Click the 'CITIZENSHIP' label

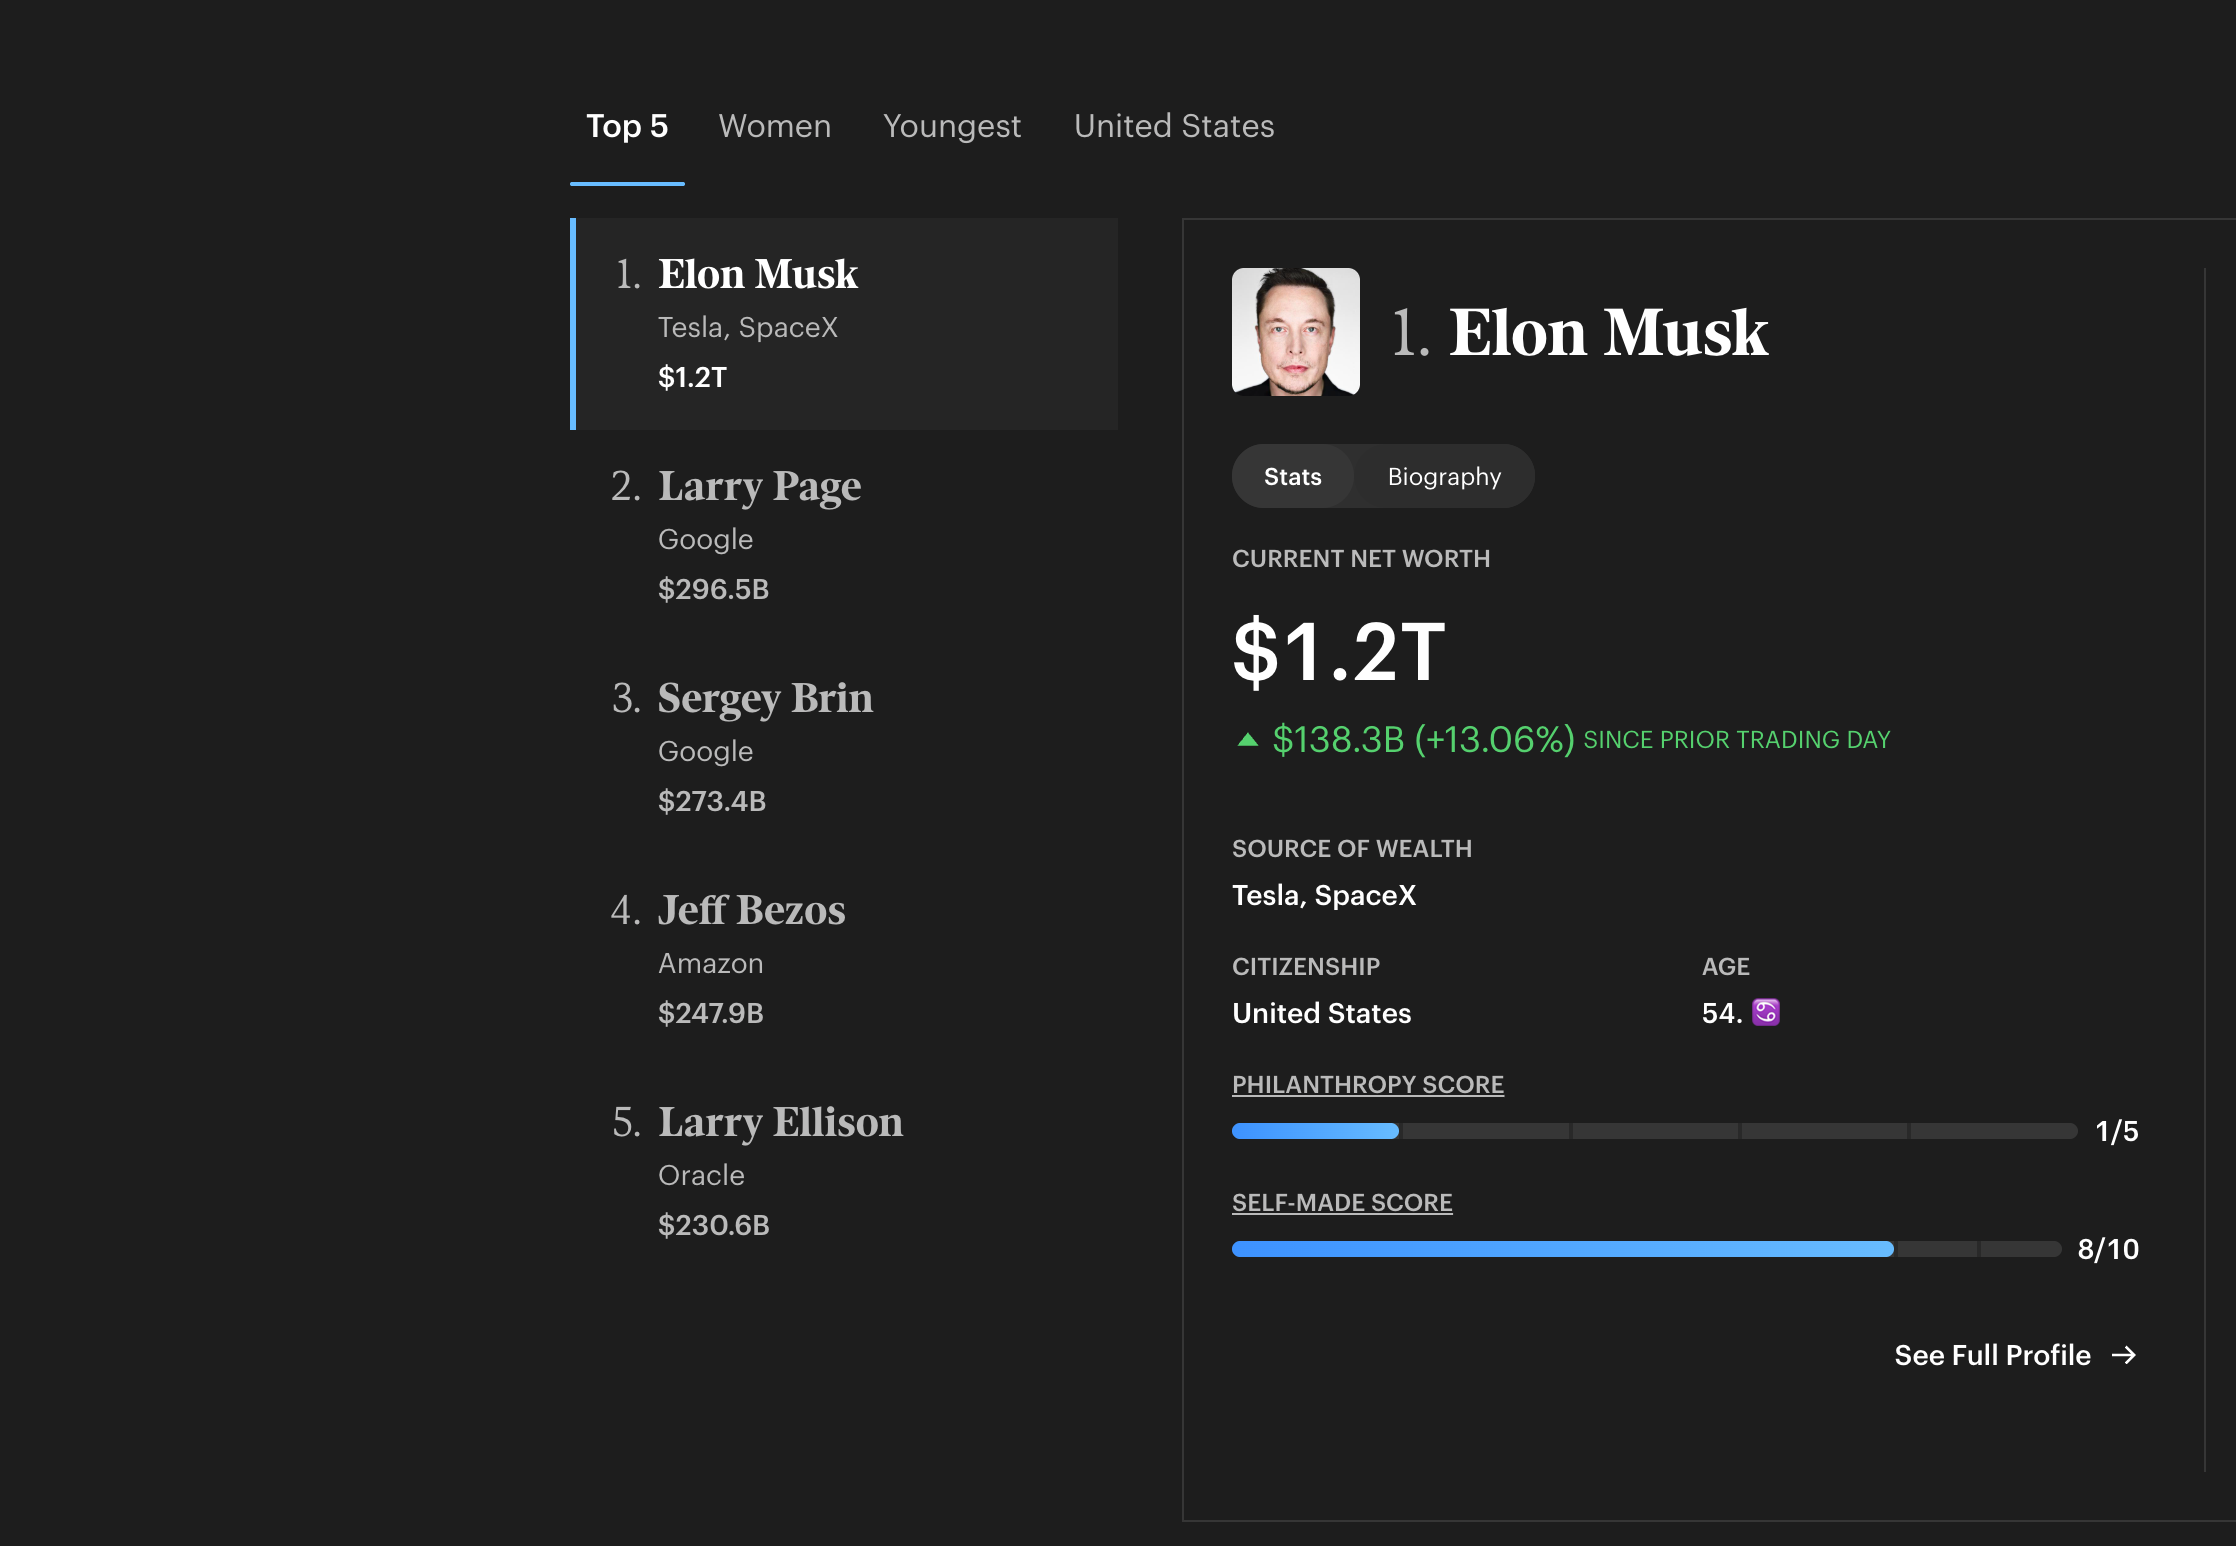(1306, 966)
